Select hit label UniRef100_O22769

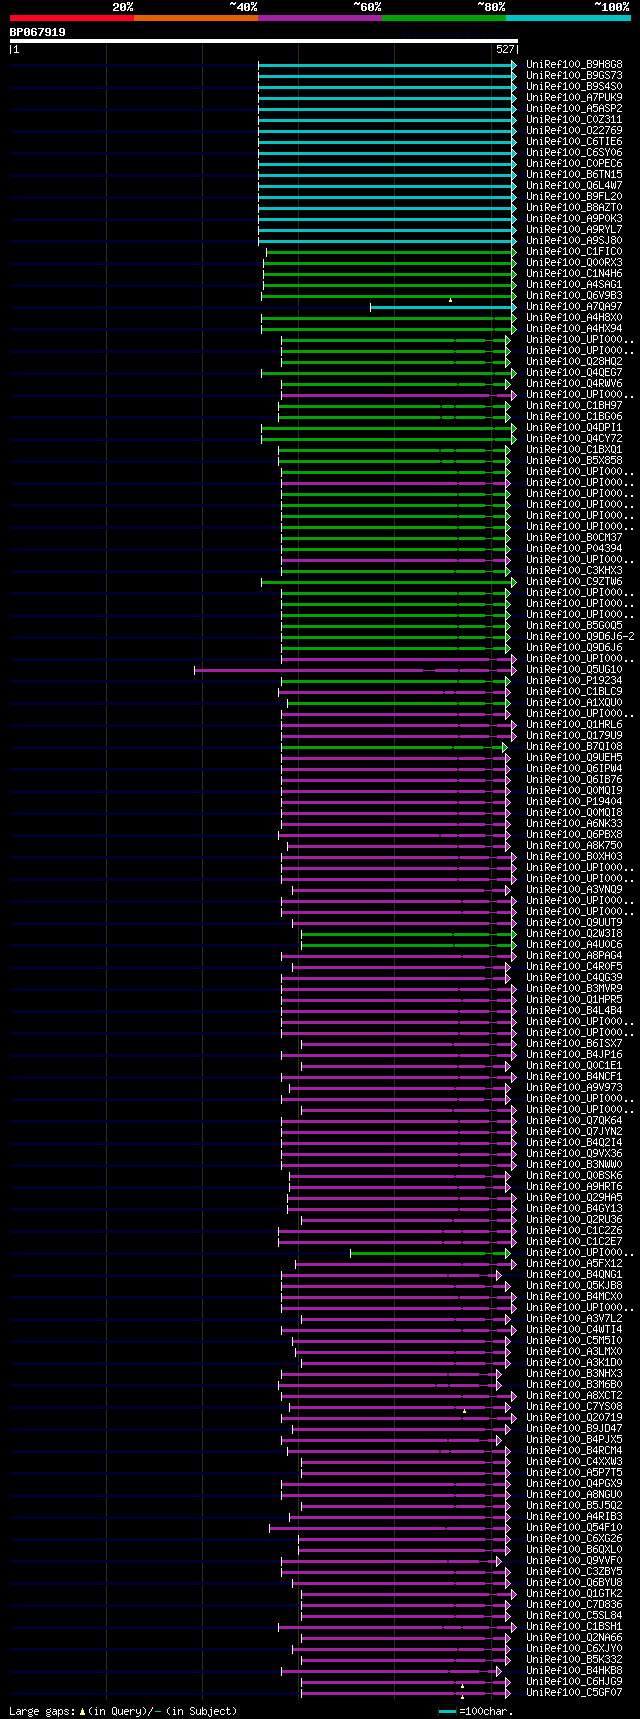click(x=574, y=130)
